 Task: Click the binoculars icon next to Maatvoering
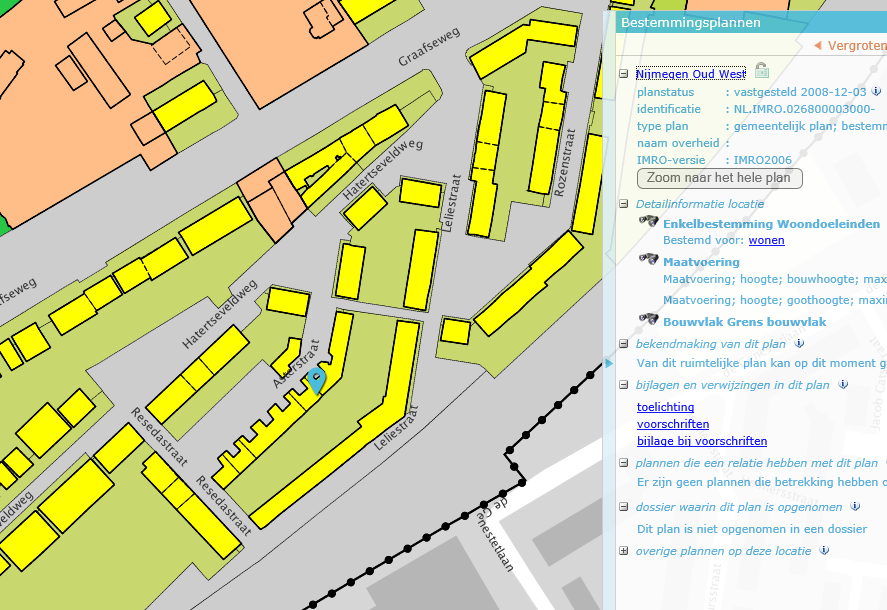coord(648,259)
